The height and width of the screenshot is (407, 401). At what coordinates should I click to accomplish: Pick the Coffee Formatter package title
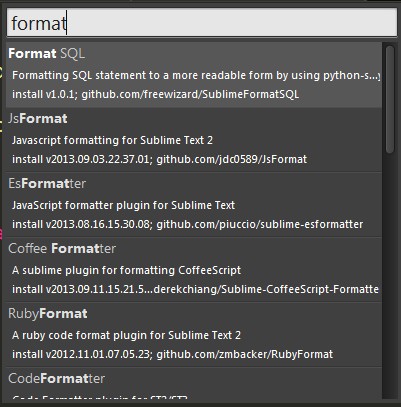(x=62, y=249)
